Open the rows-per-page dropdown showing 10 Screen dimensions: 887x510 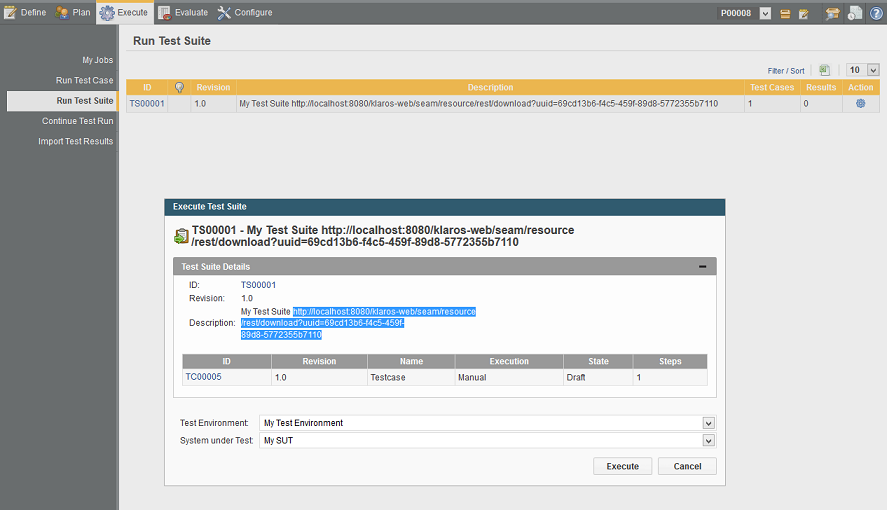(873, 70)
